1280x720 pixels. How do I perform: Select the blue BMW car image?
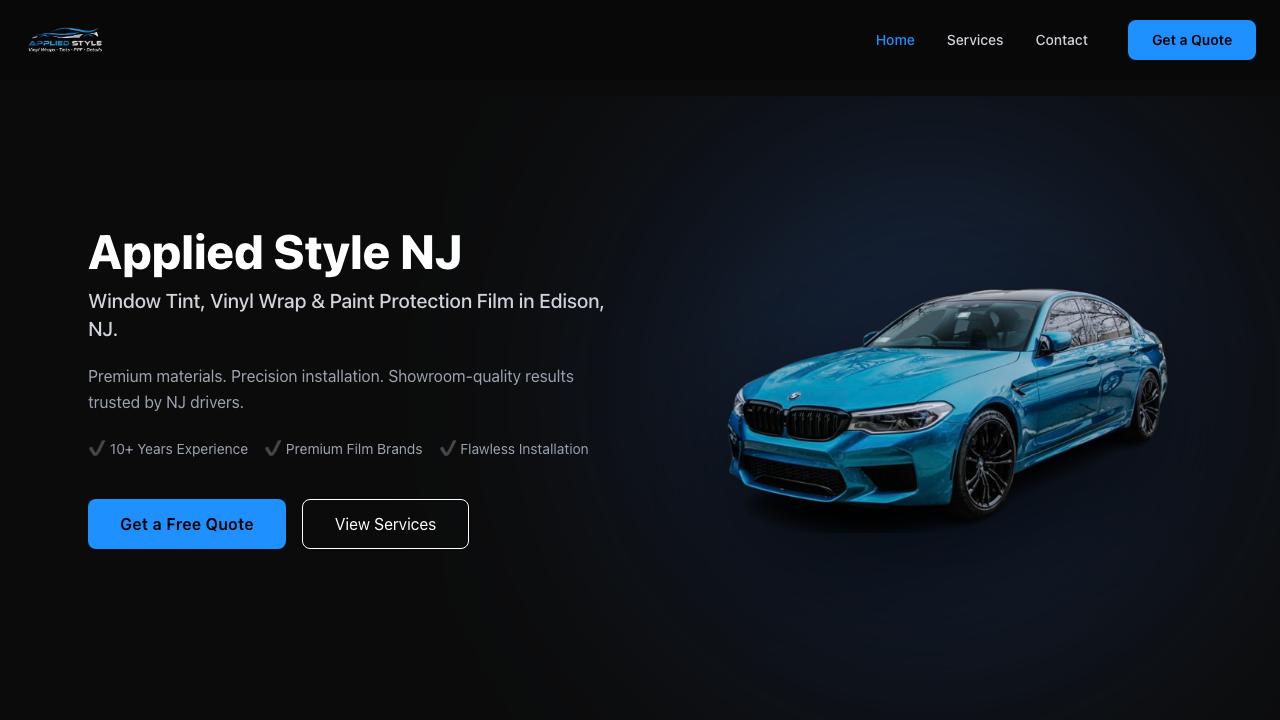947,404
